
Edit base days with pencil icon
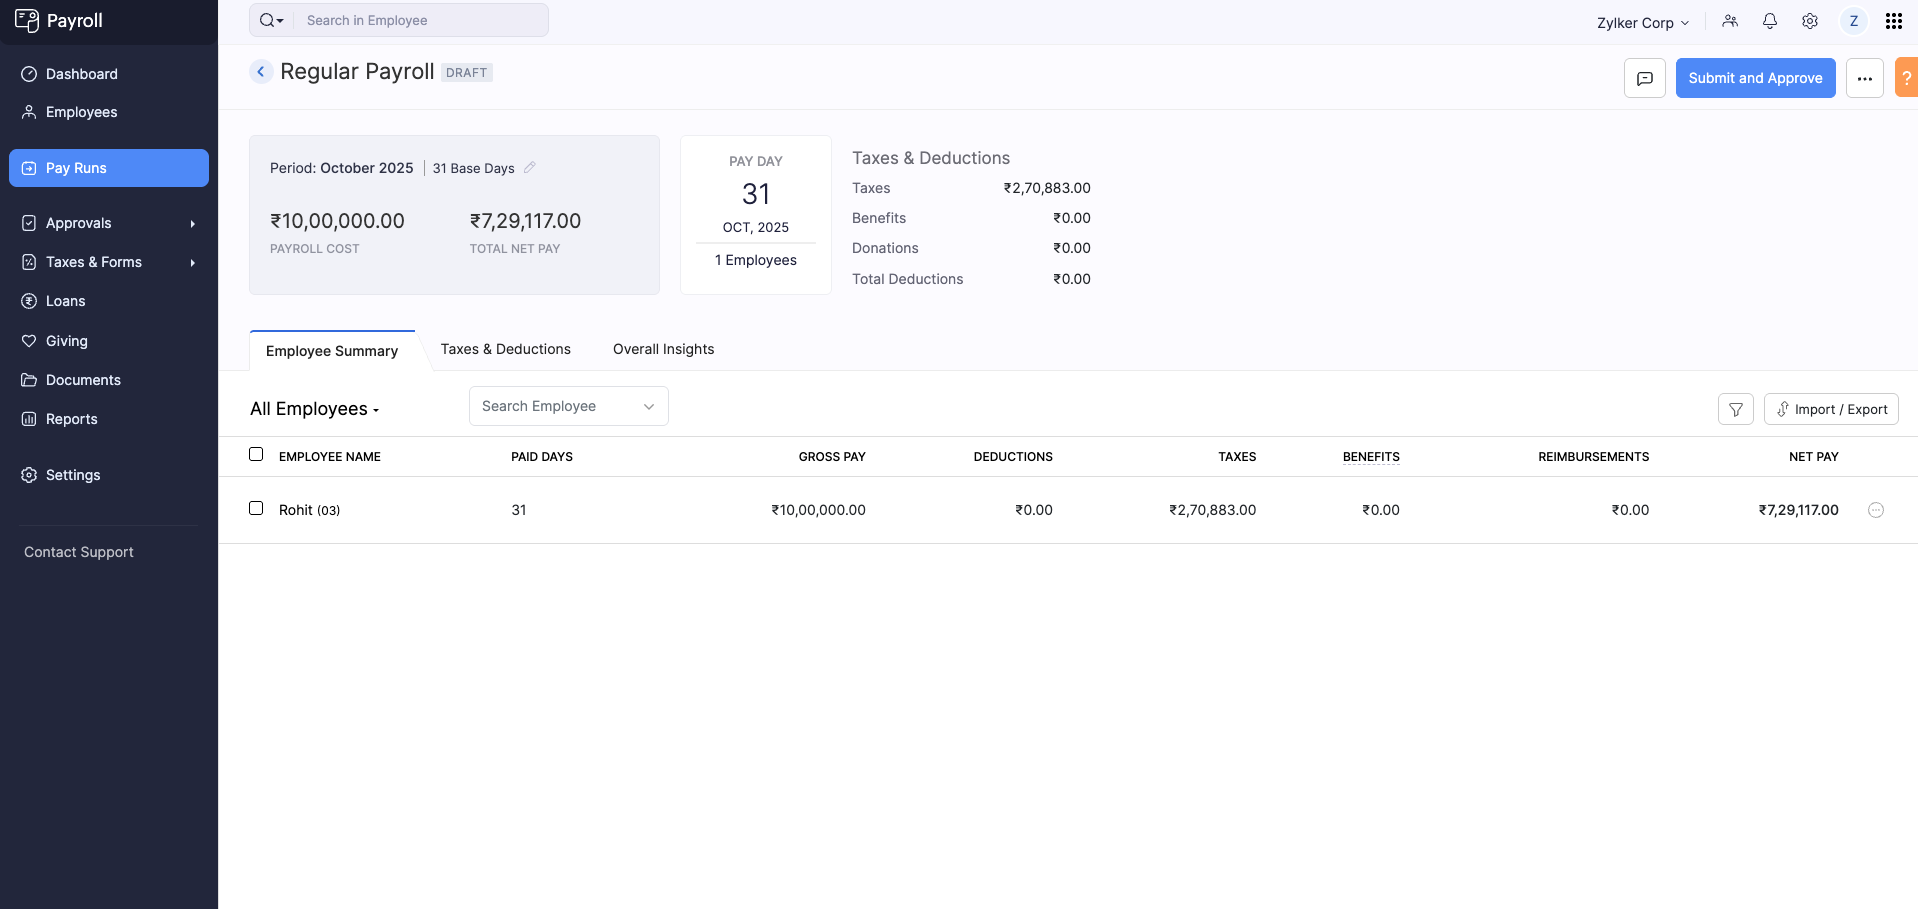tap(530, 168)
